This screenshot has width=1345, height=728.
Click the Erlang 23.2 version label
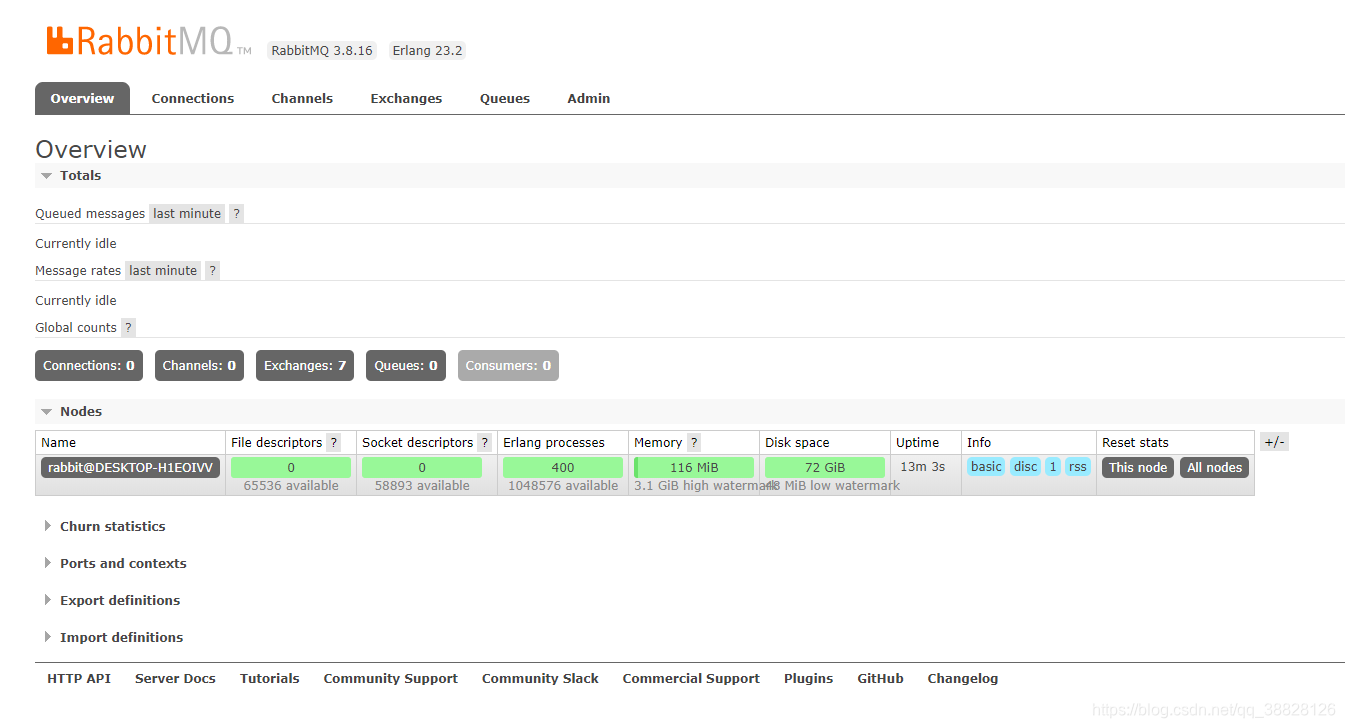coord(427,50)
